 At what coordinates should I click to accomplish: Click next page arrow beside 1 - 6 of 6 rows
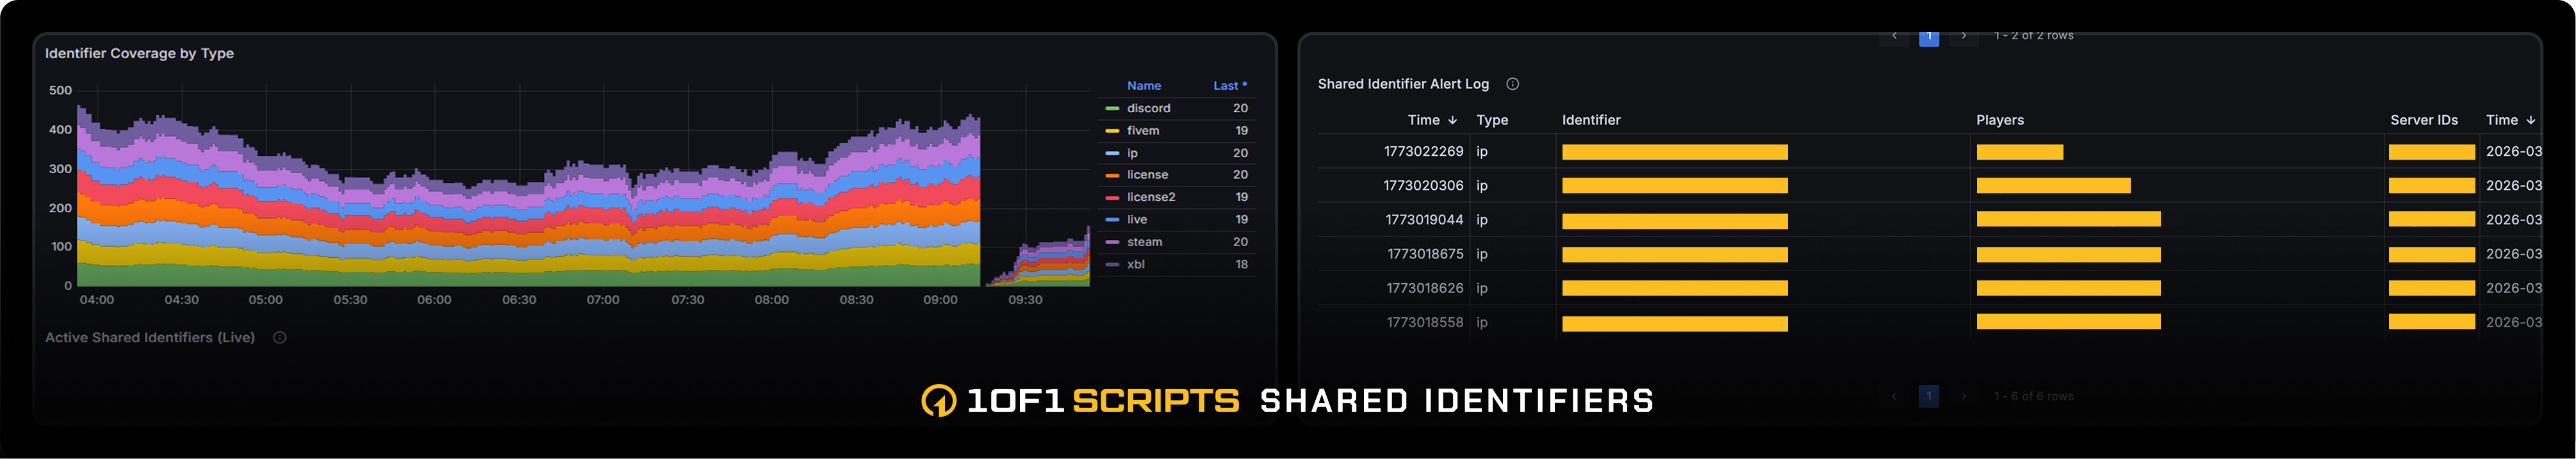click(x=1963, y=397)
